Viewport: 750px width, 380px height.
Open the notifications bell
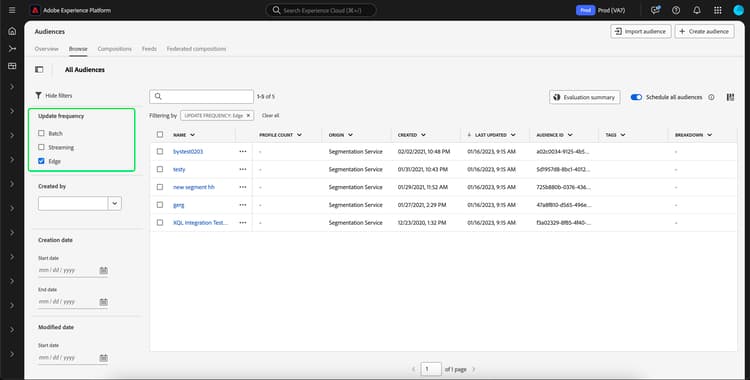point(697,10)
